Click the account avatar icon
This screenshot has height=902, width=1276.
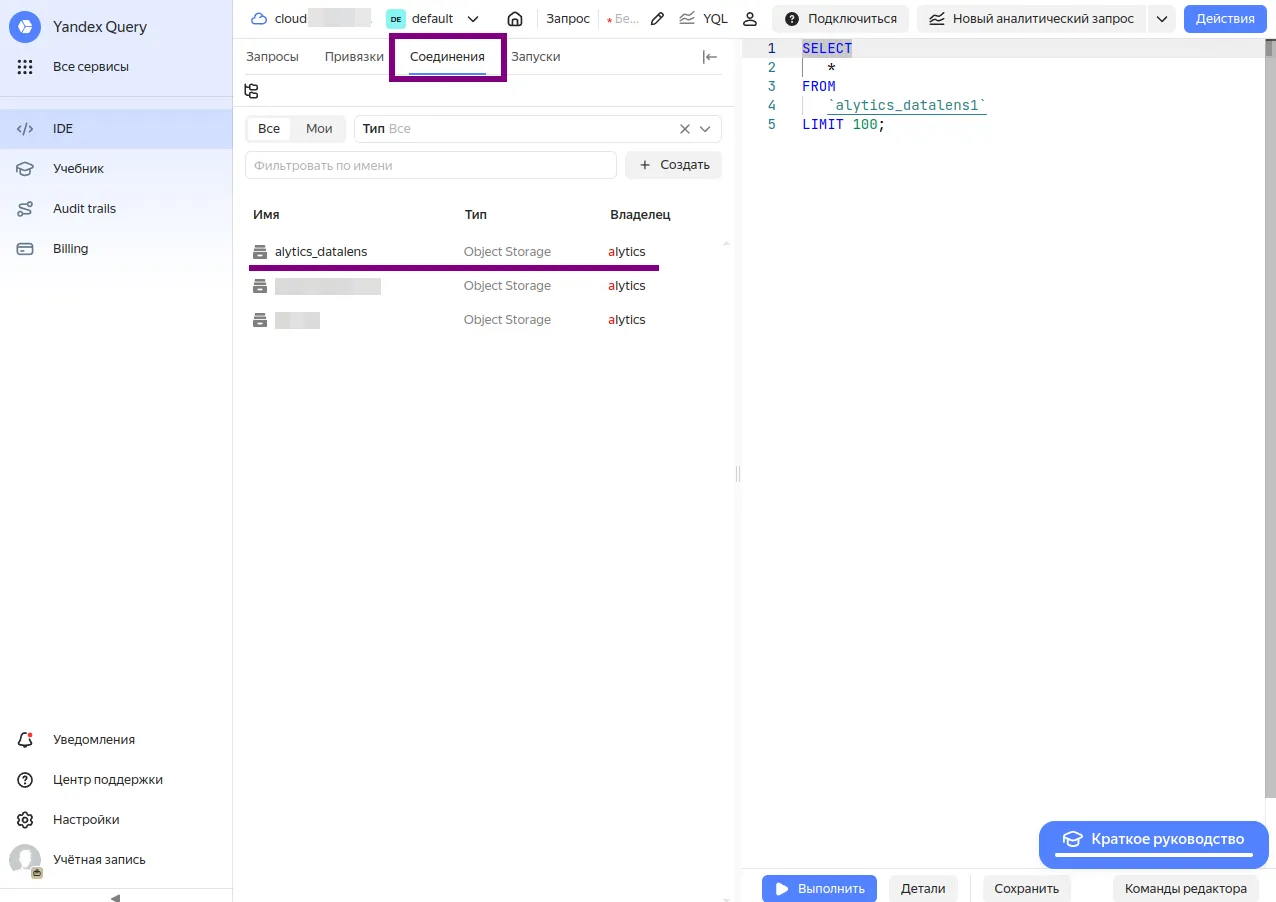25,860
